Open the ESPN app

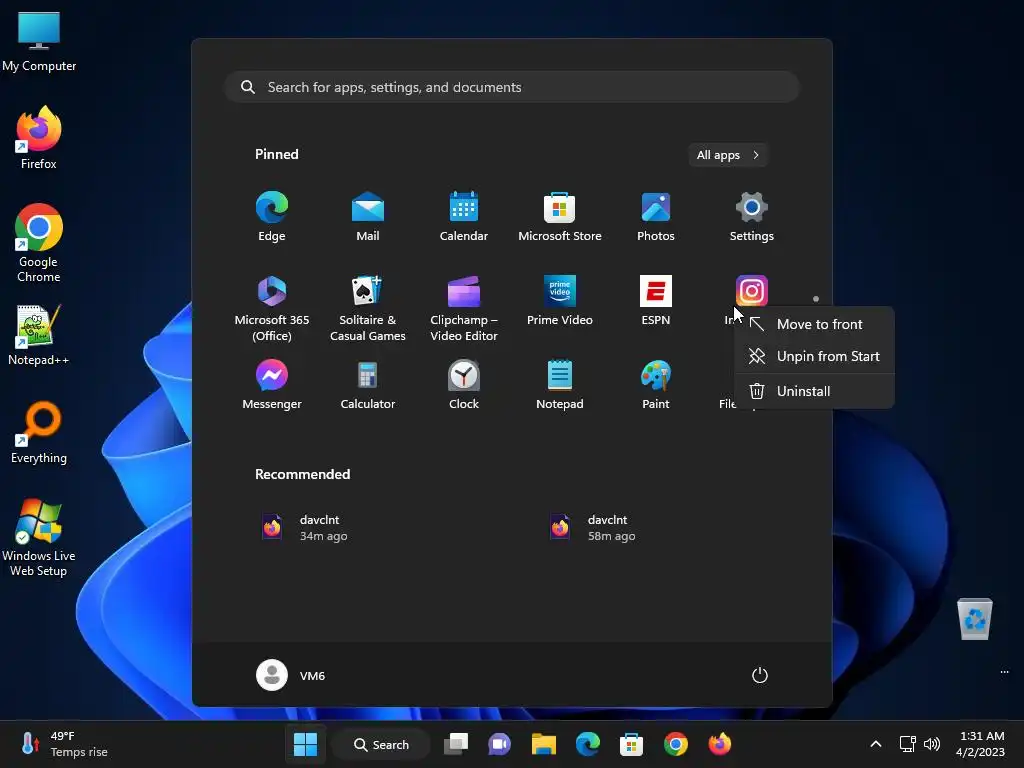coord(656,301)
